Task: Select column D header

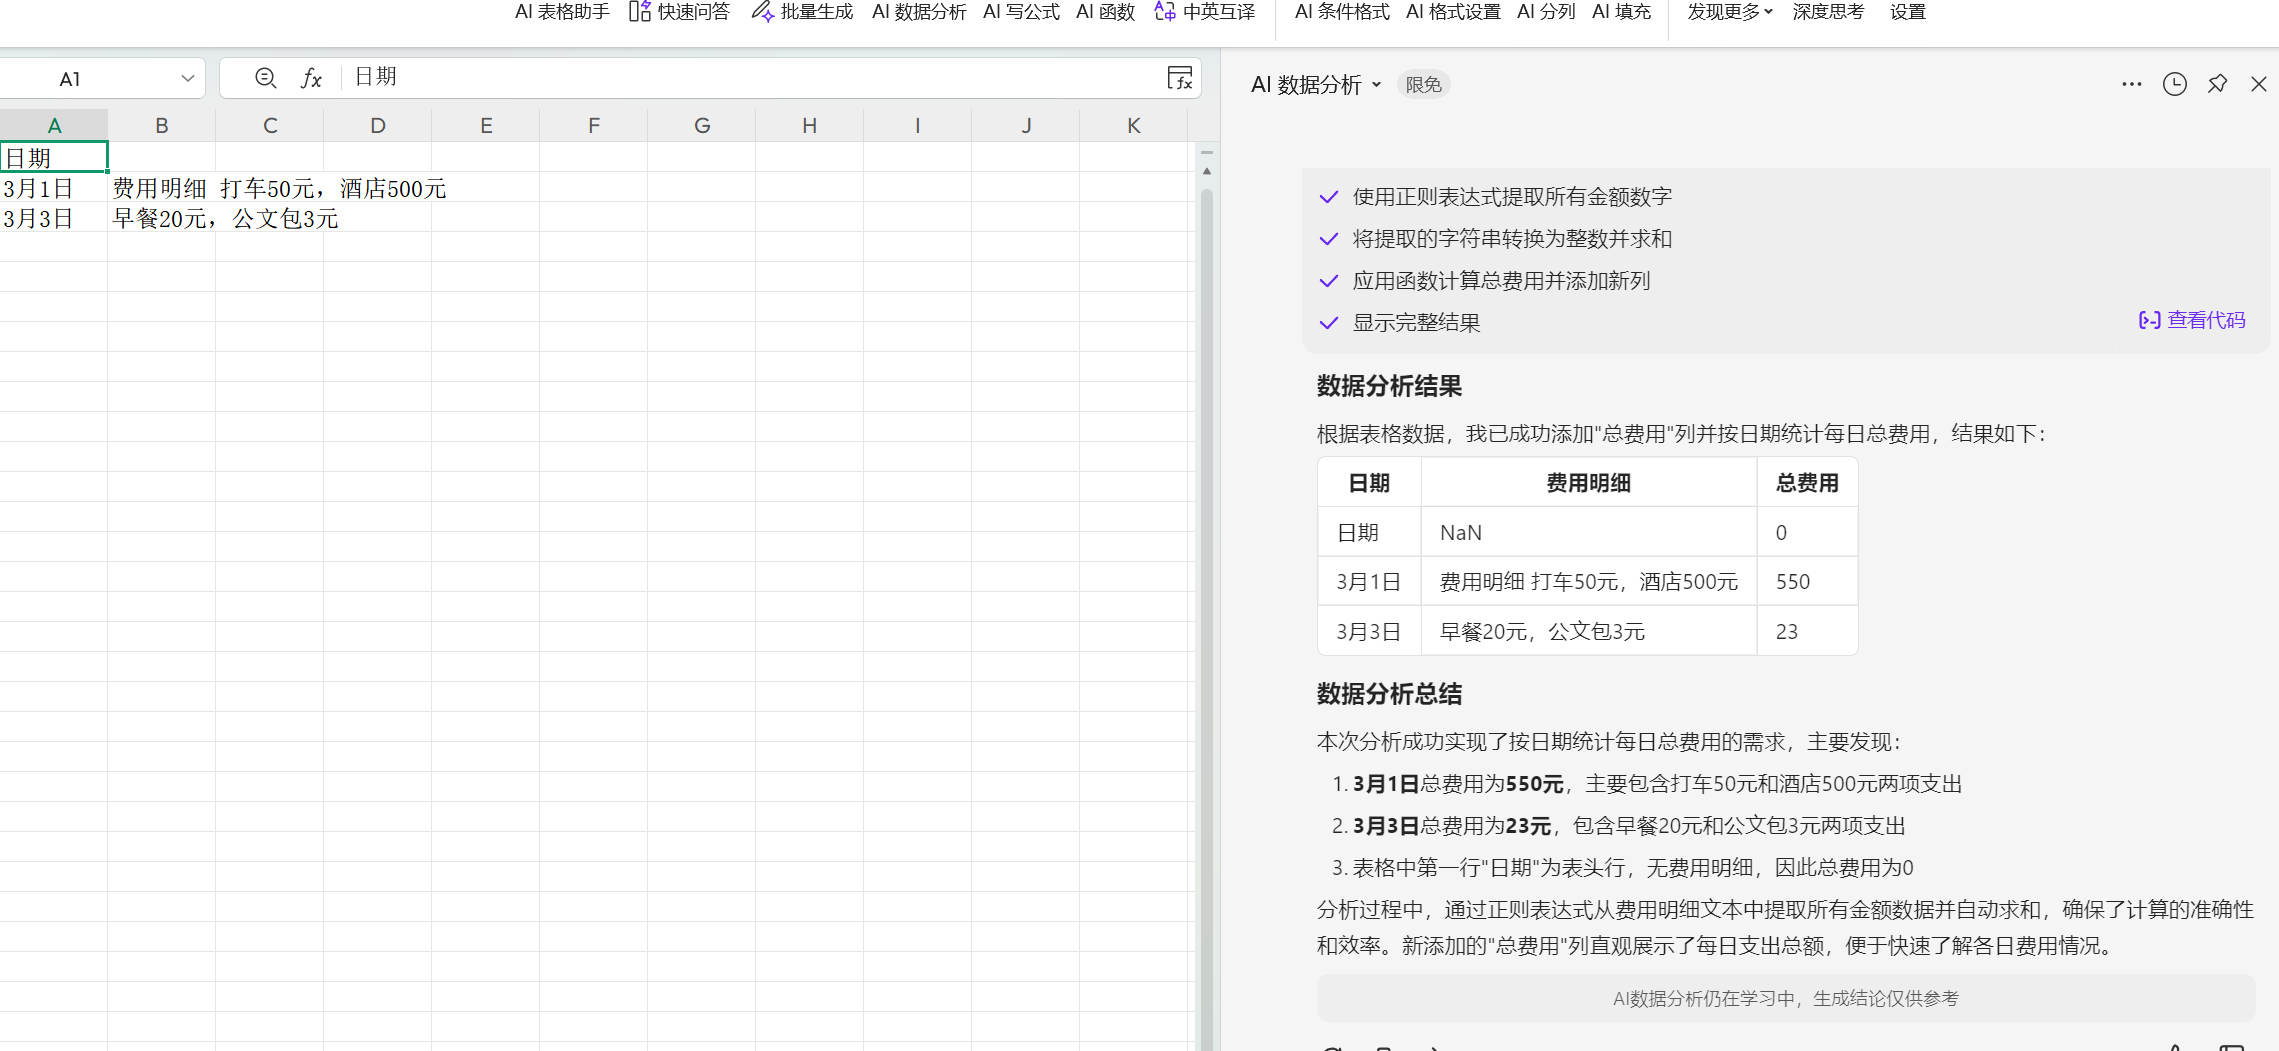Action: click(378, 125)
